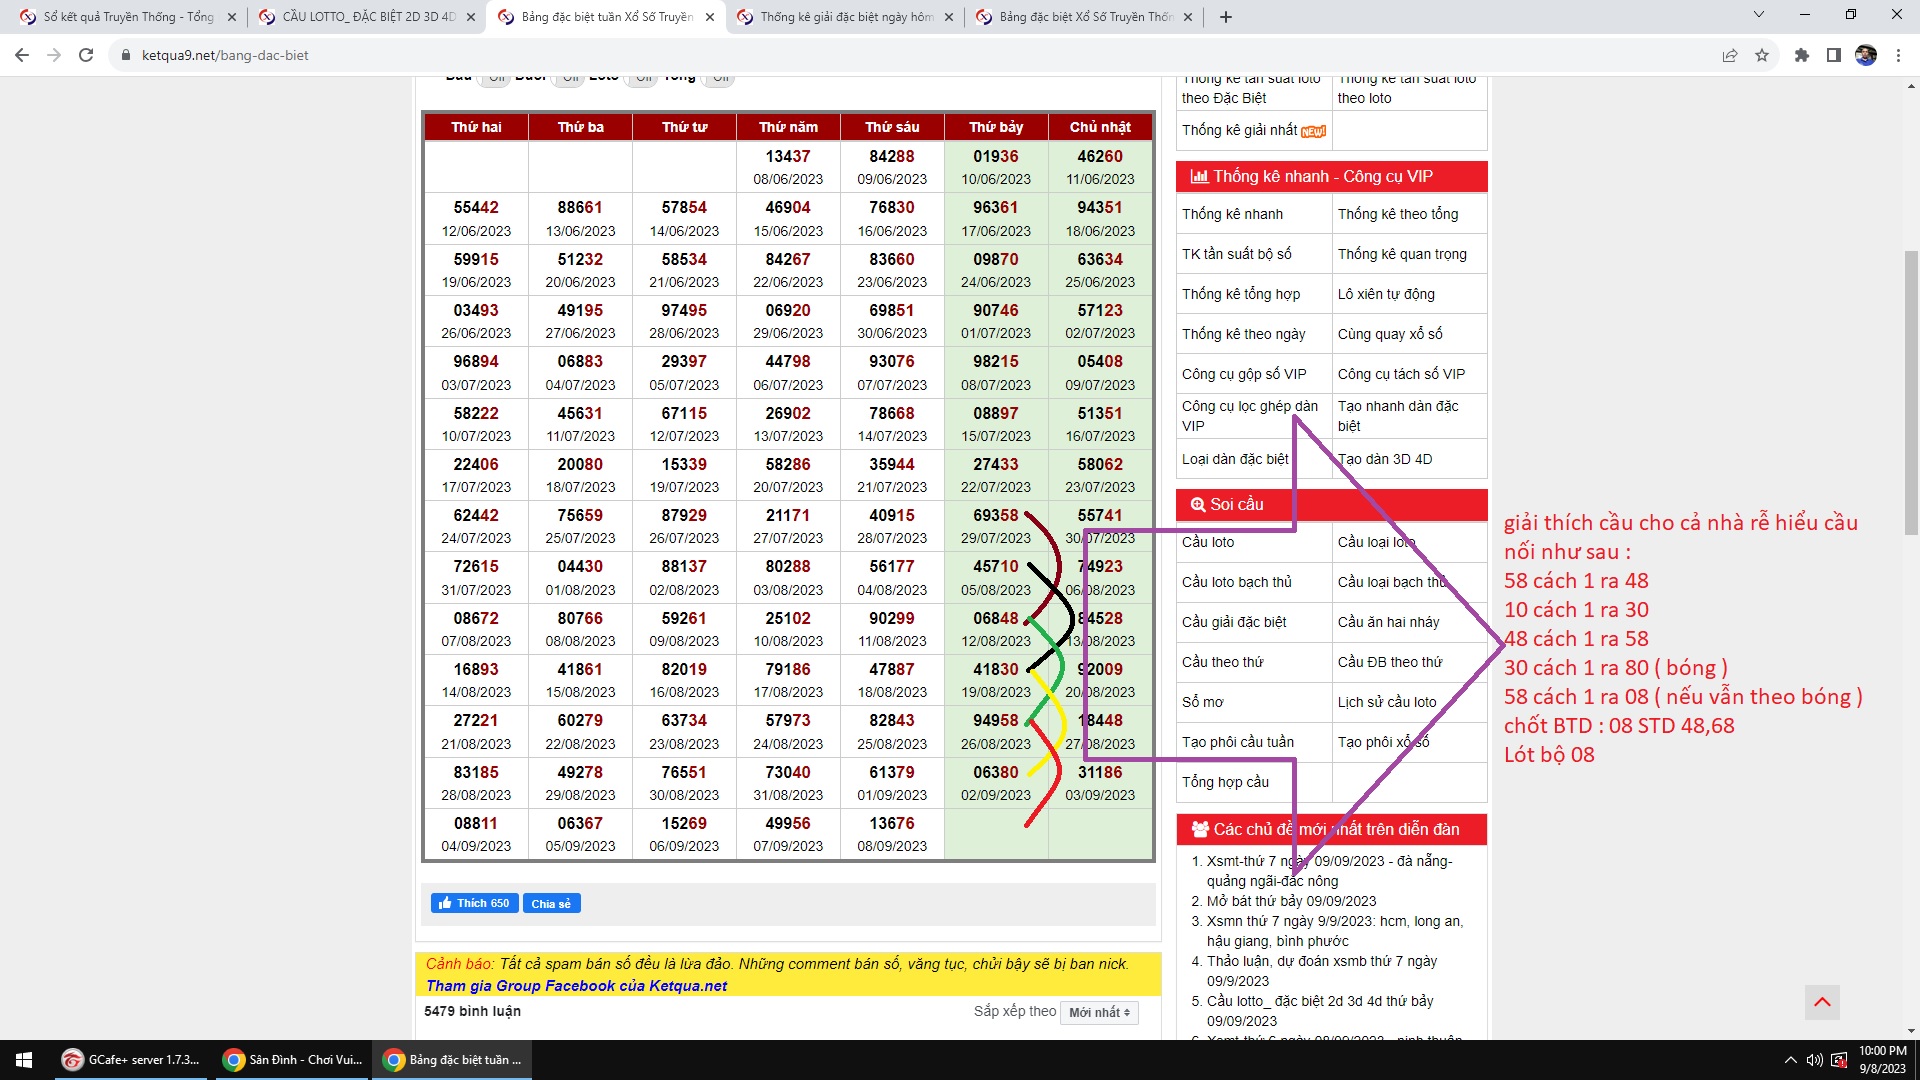
Task: Toggle the browser side panel
Action: point(1834,55)
